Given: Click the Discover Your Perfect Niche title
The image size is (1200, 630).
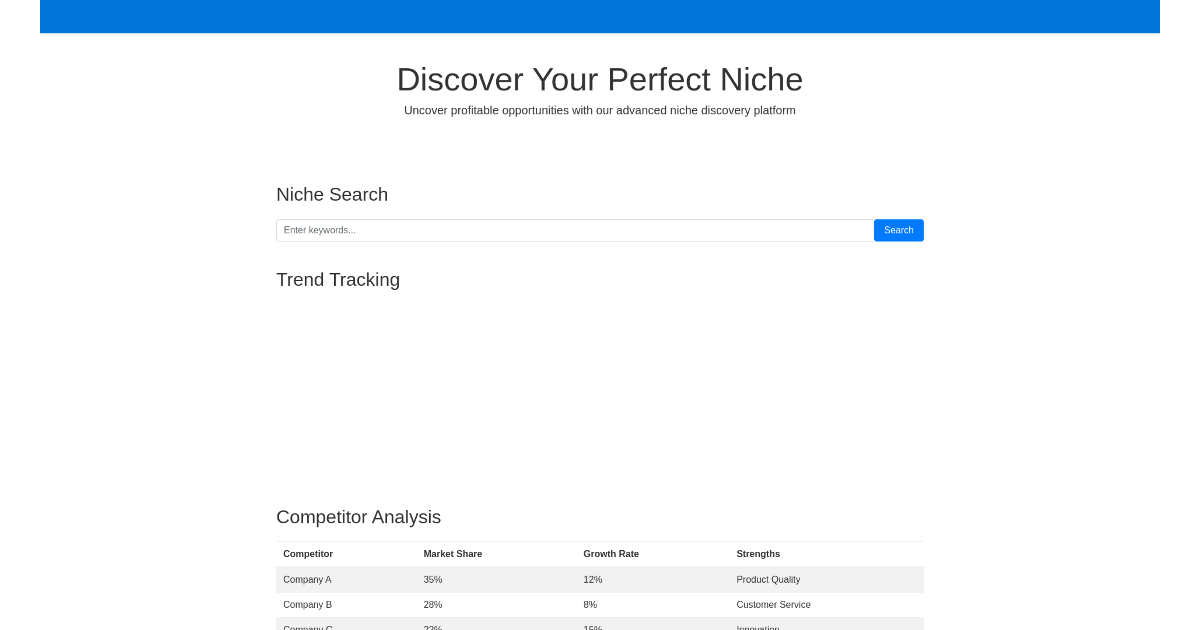Looking at the screenshot, I should pyautogui.click(x=600, y=79).
